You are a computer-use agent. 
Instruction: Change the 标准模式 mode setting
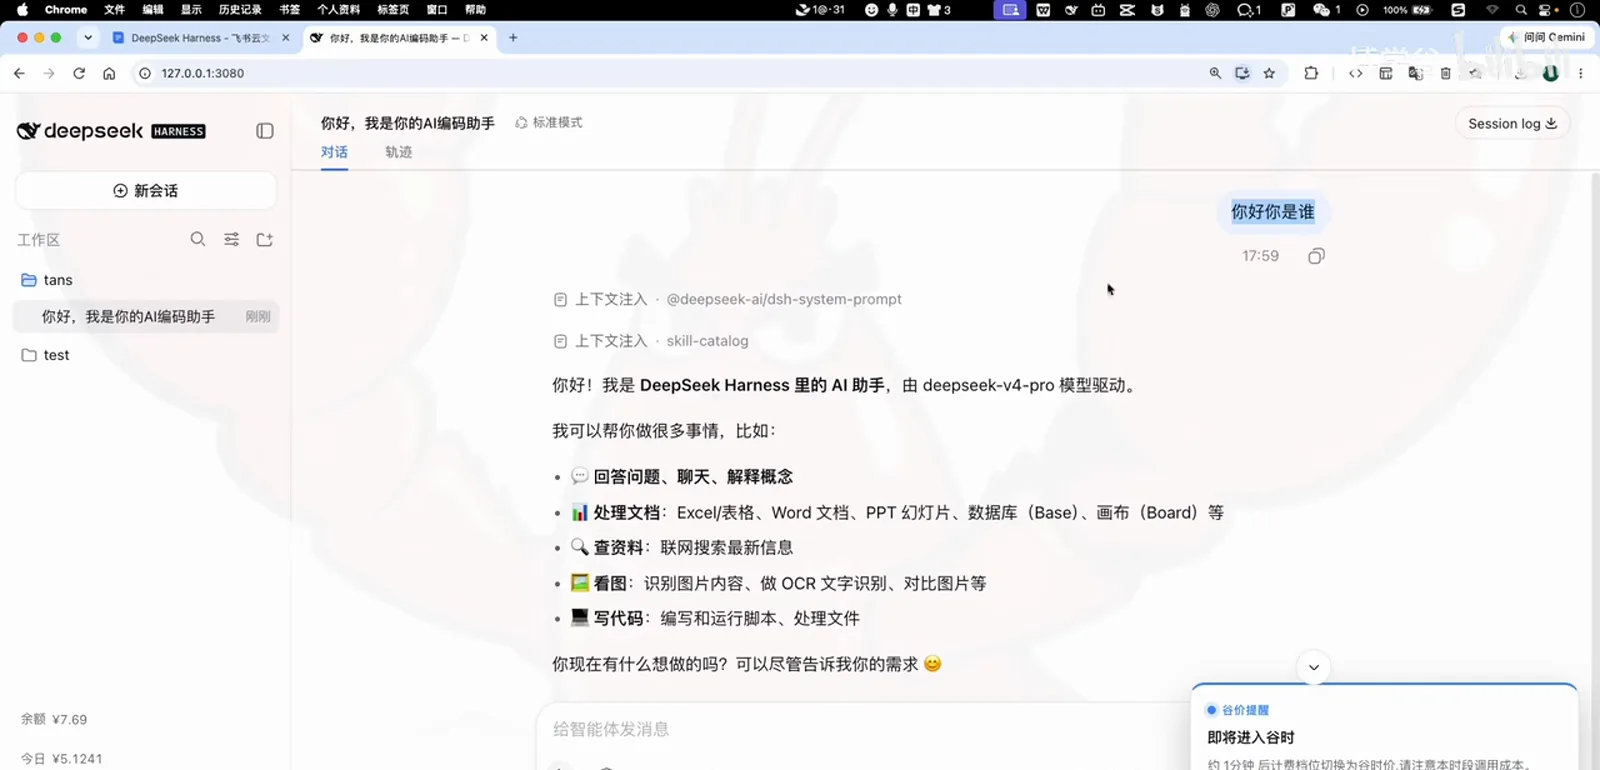tap(549, 122)
